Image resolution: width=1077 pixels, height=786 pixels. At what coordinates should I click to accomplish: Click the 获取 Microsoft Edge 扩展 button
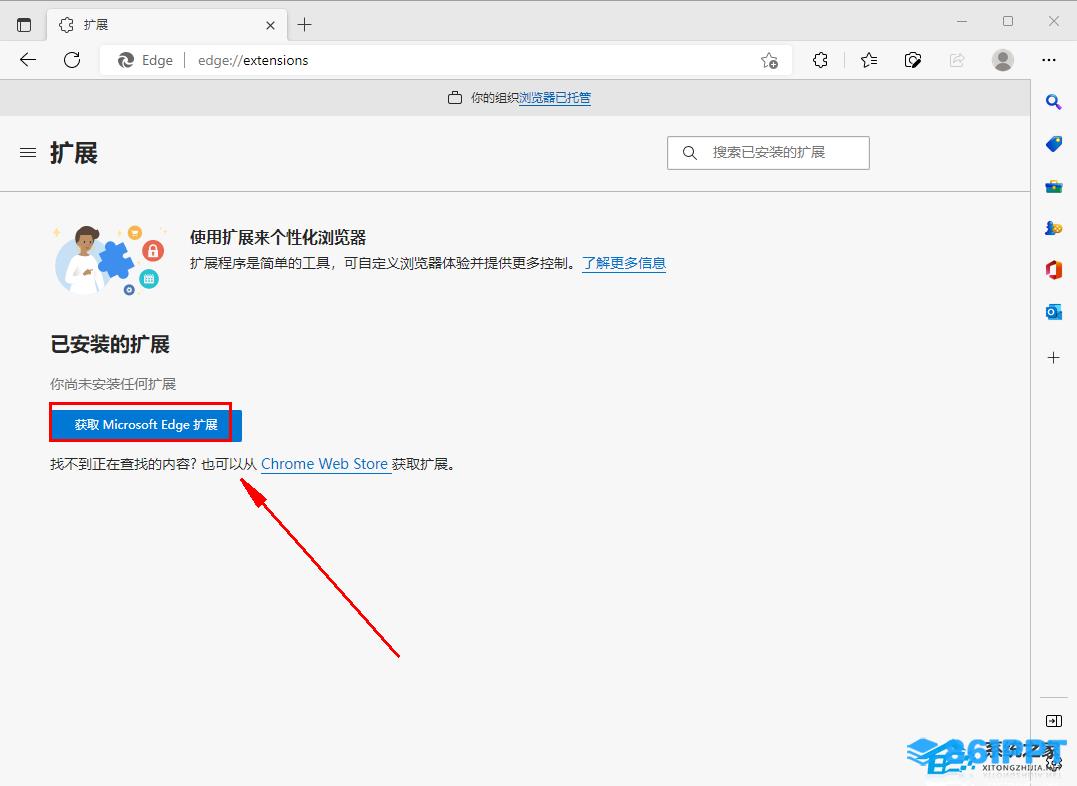(146, 425)
